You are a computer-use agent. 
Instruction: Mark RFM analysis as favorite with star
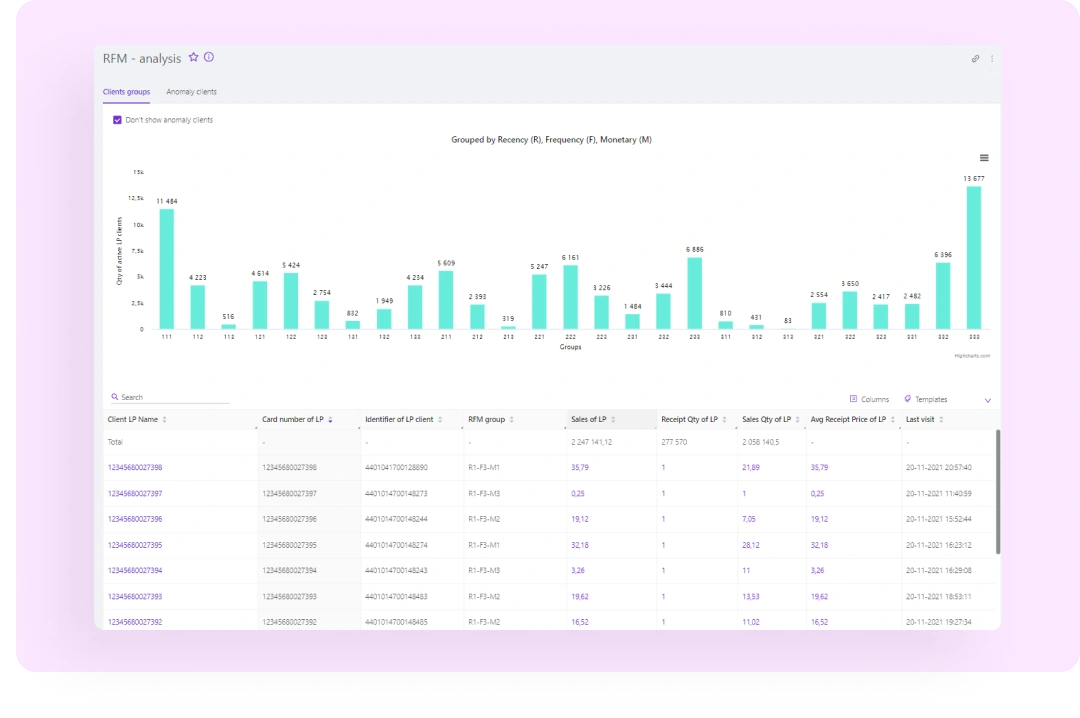pyautogui.click(x=194, y=58)
